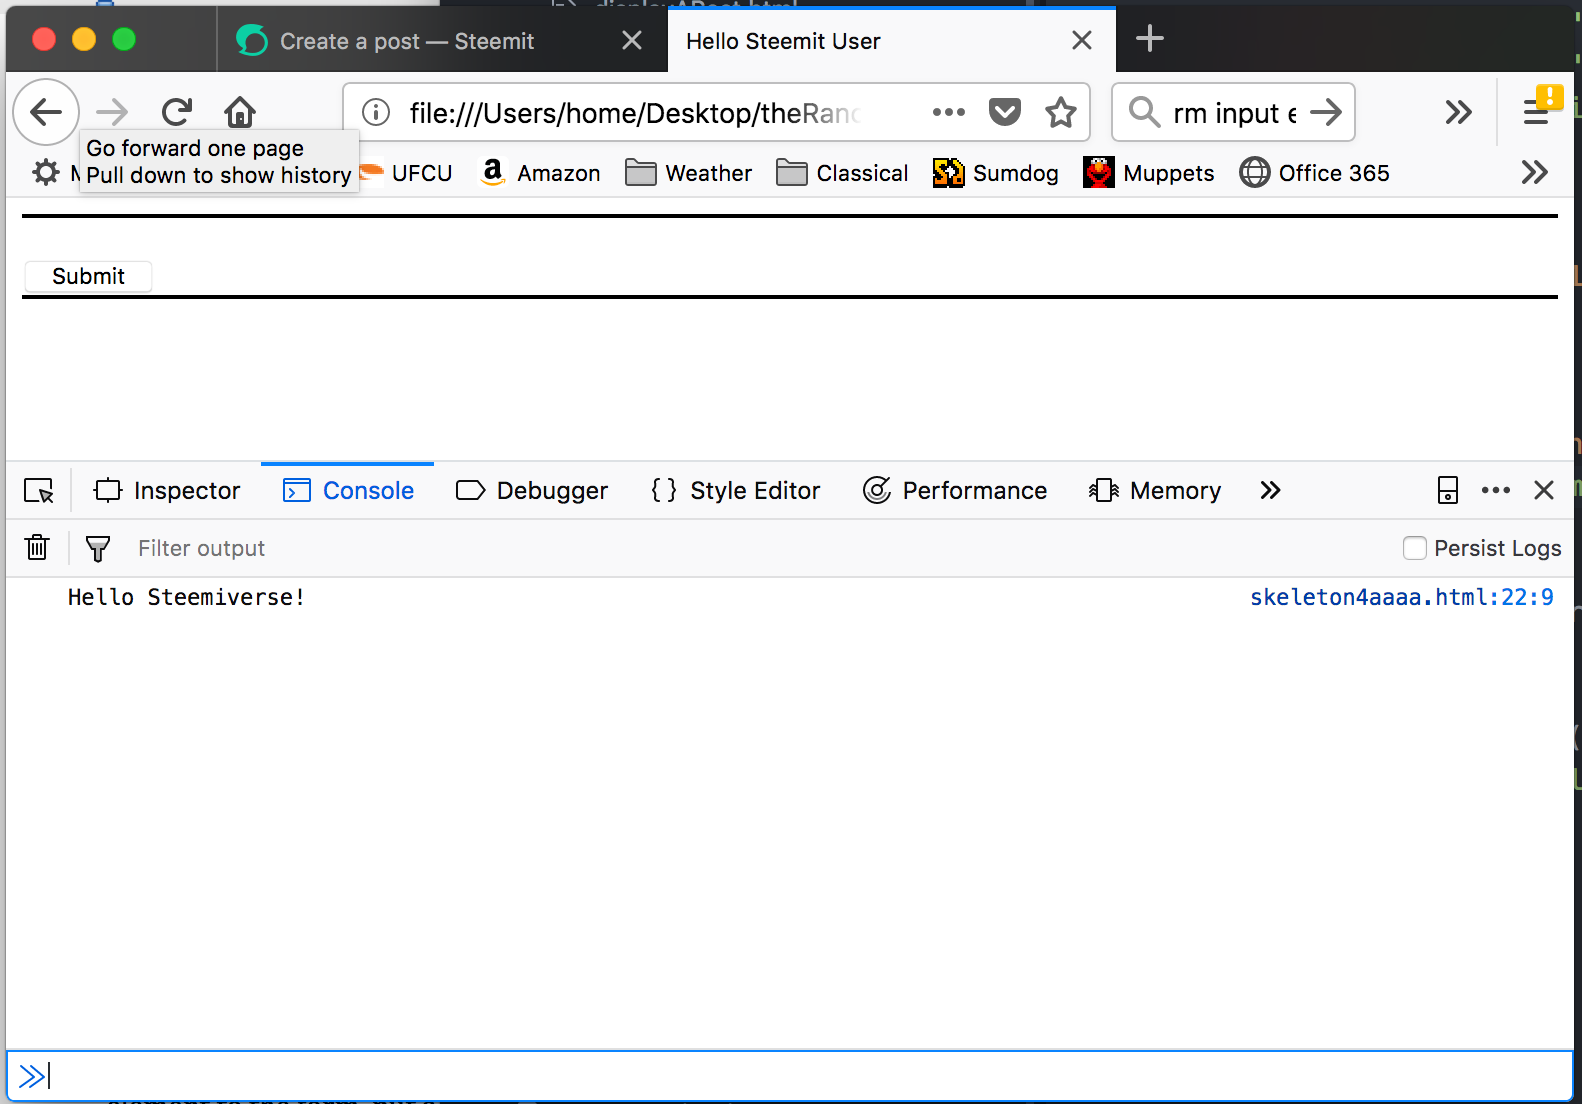Open the UFCU bookmark
1582x1104 pixels.
coord(407,173)
